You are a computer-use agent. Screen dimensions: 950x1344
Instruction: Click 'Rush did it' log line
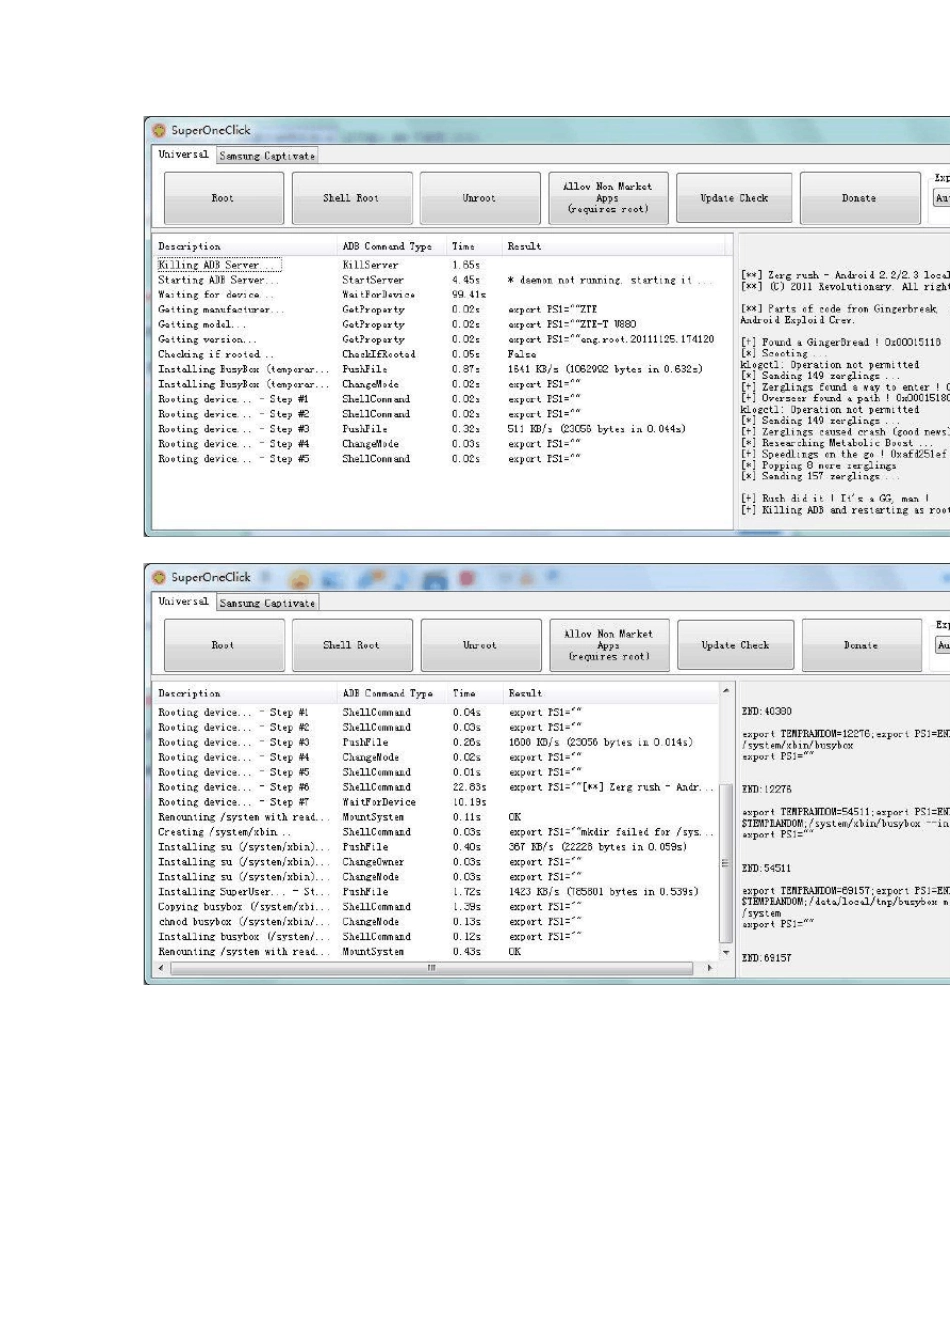[x=835, y=498]
